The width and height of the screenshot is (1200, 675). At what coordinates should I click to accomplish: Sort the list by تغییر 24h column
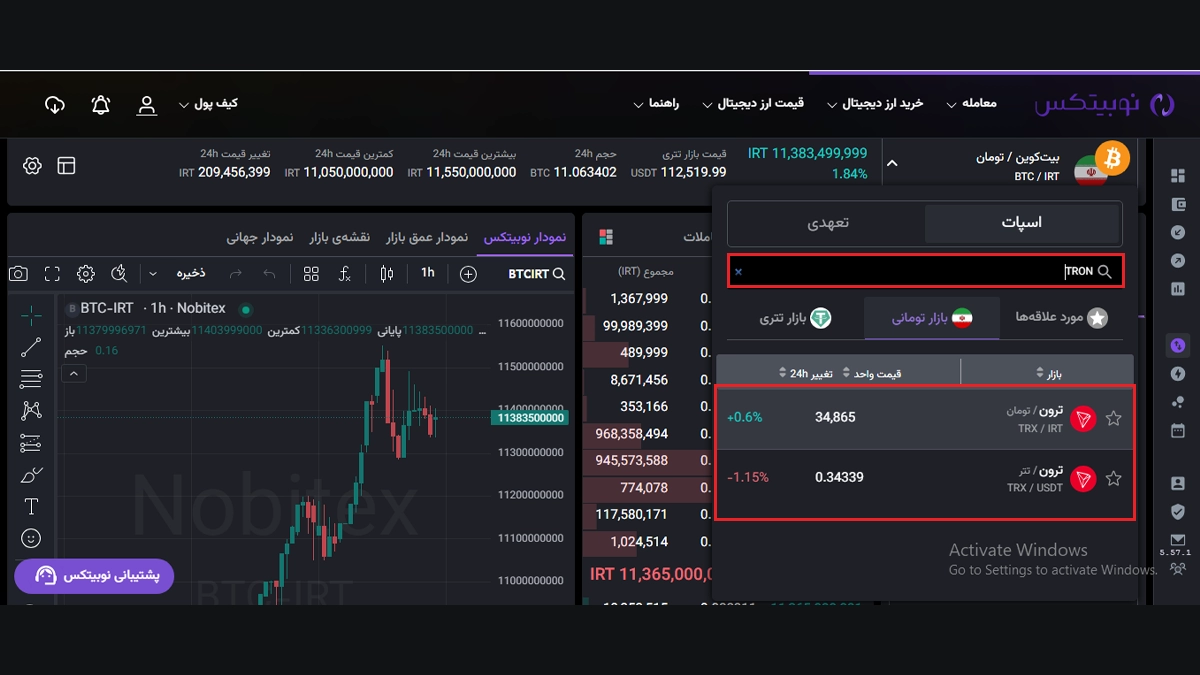pos(806,374)
